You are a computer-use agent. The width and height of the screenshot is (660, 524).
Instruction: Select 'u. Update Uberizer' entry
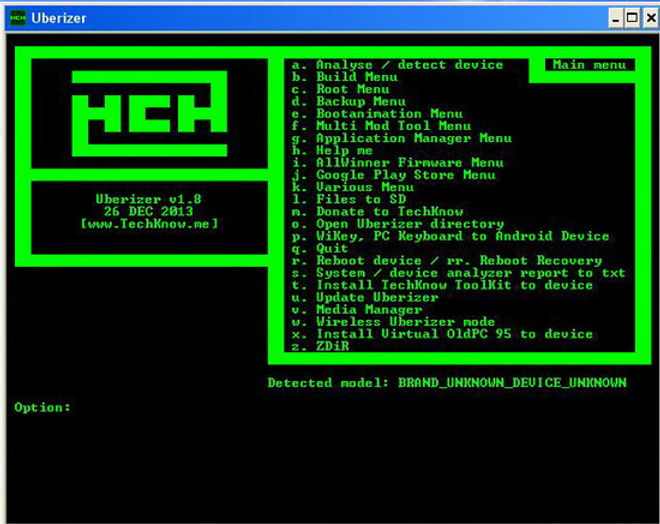coord(365,297)
